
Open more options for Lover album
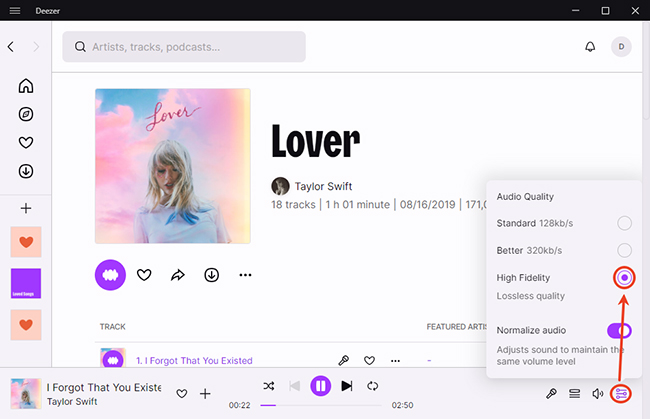[x=245, y=275]
